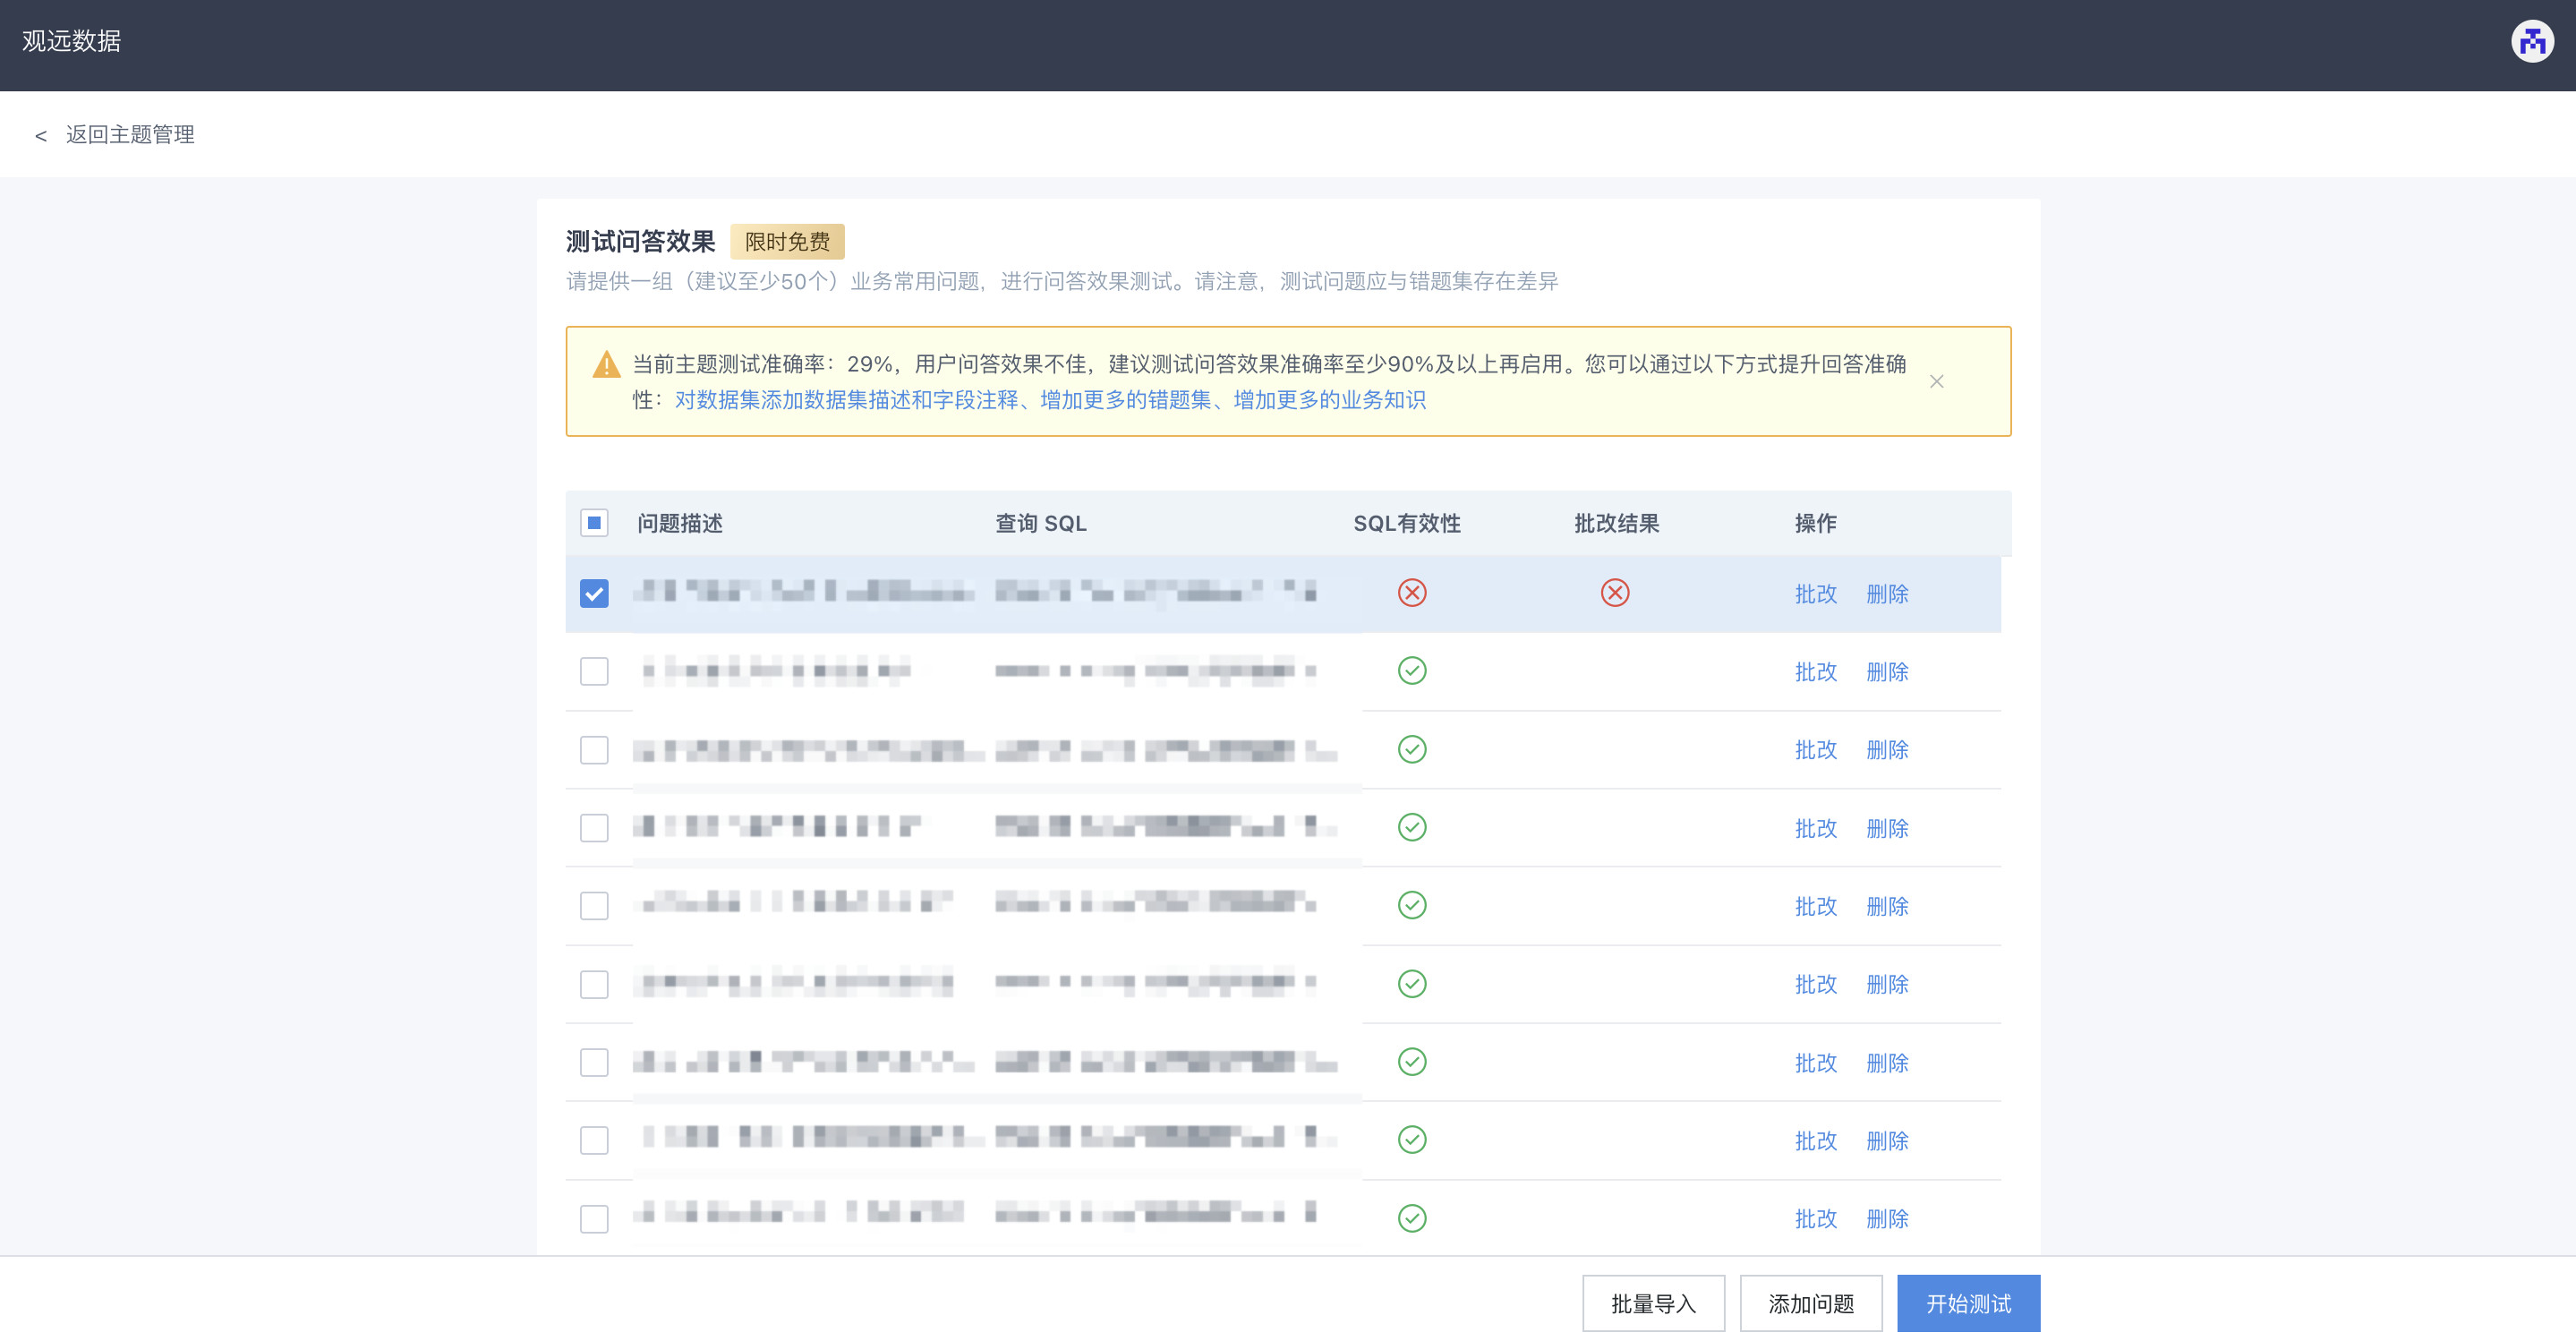Uncheck the first row's checkbox
This screenshot has width=2576, height=1341.
(x=594, y=593)
